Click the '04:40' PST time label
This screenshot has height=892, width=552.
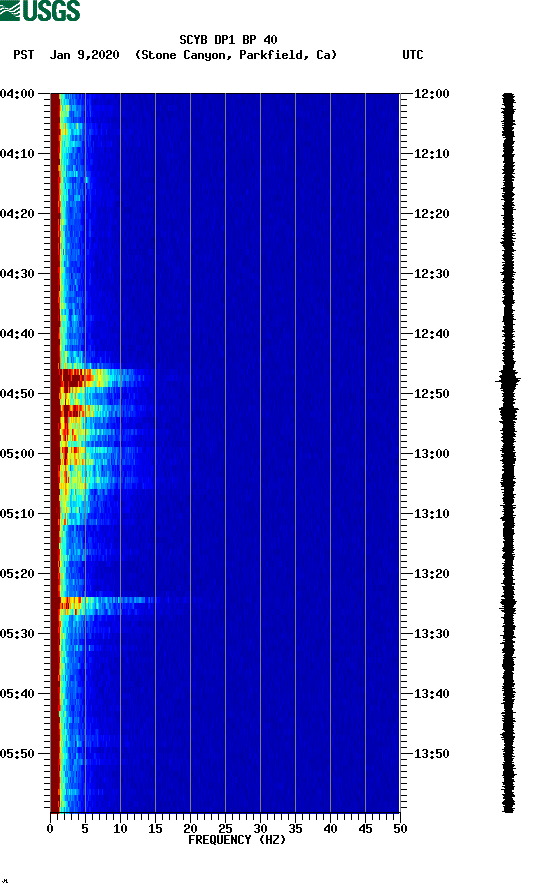(18, 333)
